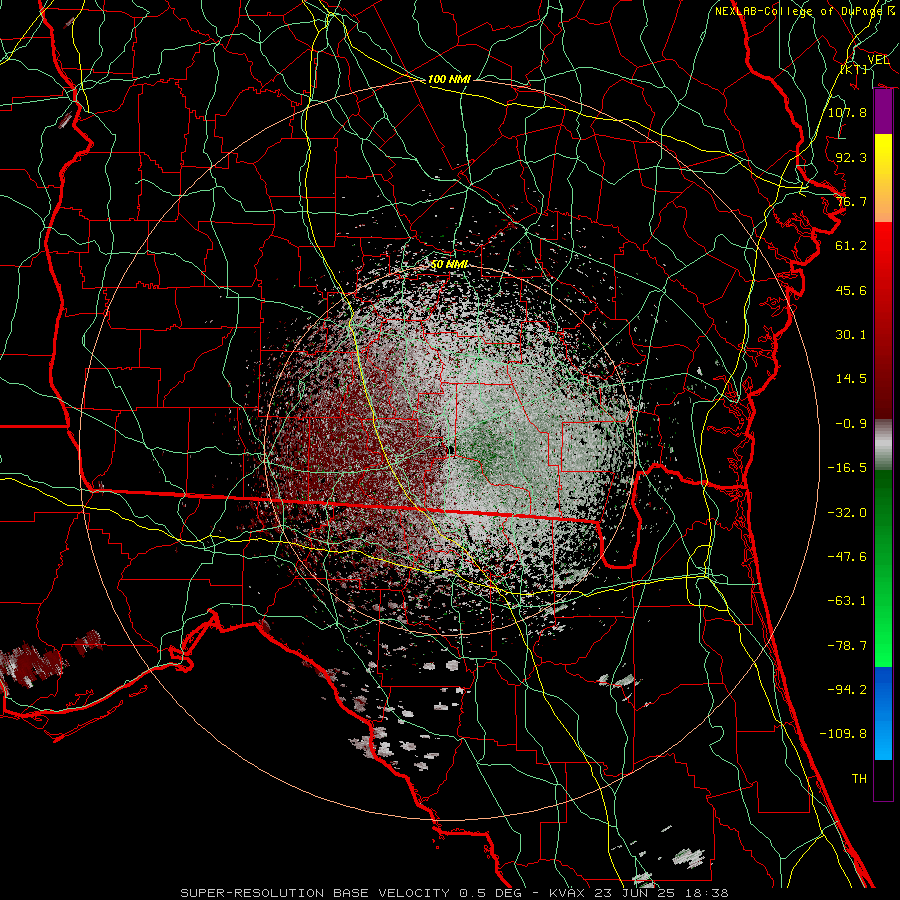Click the Super-Resolution Base Velocity caption

(x=453, y=893)
